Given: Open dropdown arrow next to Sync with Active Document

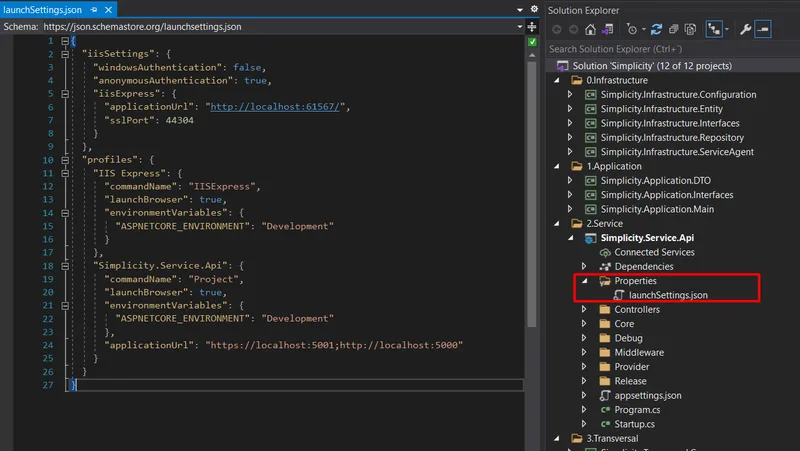Looking at the screenshot, I should [x=727, y=30].
